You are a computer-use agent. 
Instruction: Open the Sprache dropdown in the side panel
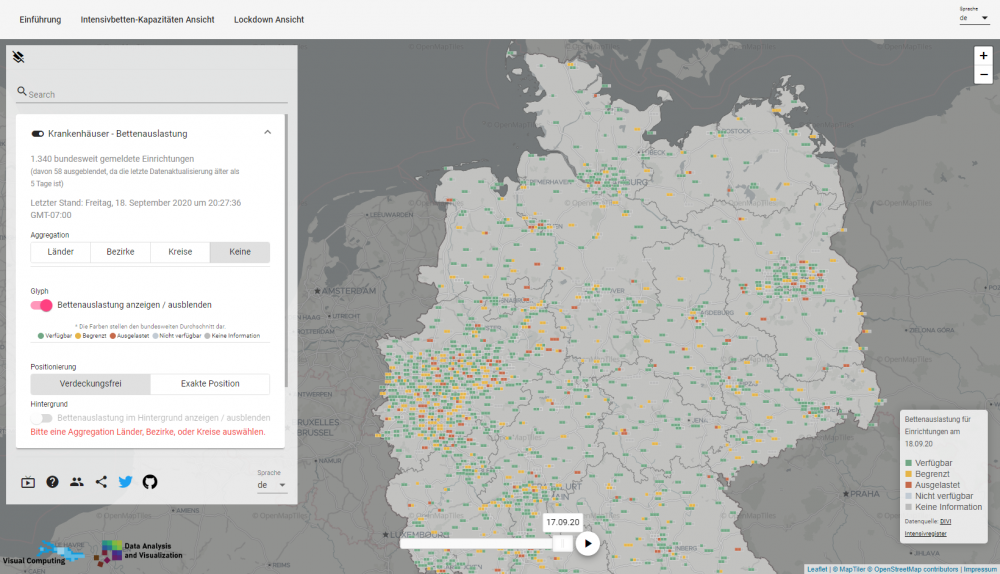coord(272,485)
